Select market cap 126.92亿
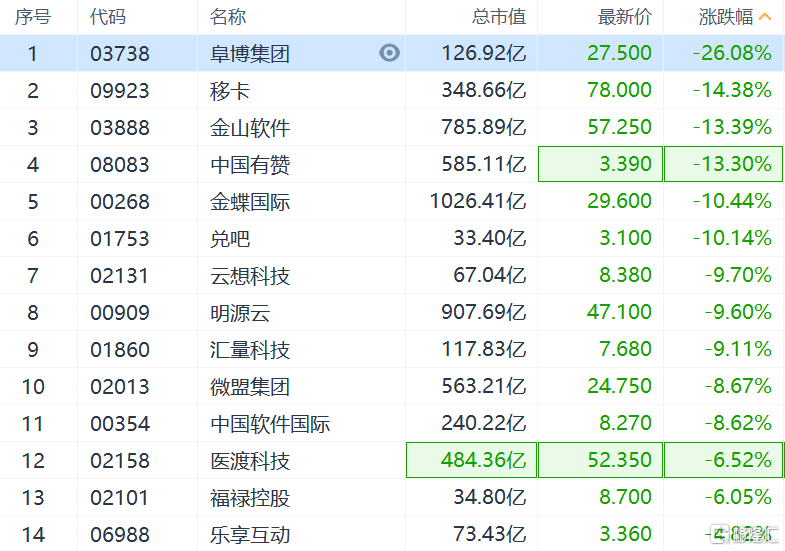 pyautogui.click(x=484, y=53)
